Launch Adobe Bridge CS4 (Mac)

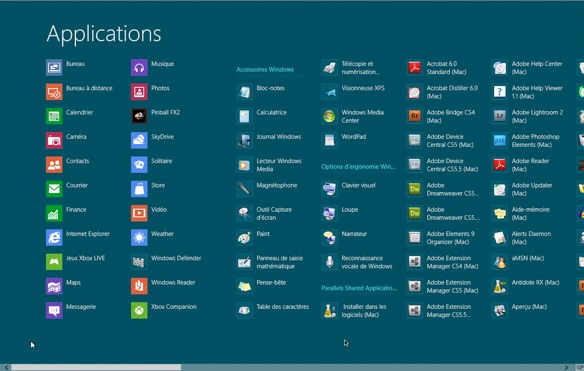pos(415,116)
